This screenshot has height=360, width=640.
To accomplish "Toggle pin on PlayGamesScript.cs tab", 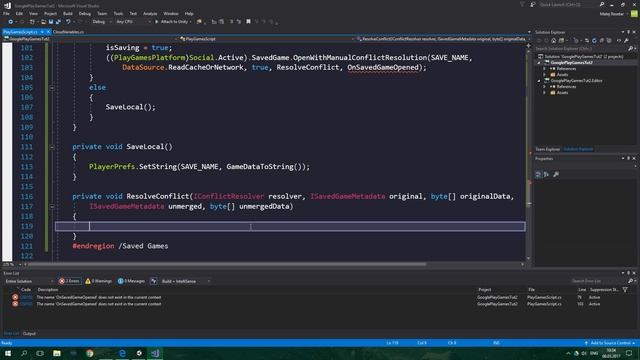I will (42, 32).
